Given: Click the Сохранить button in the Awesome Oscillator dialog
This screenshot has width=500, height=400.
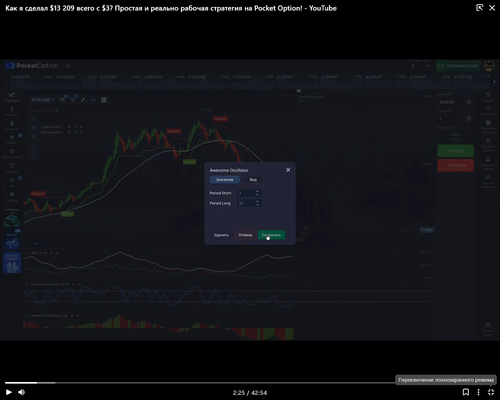Looking at the screenshot, I should coord(271,235).
